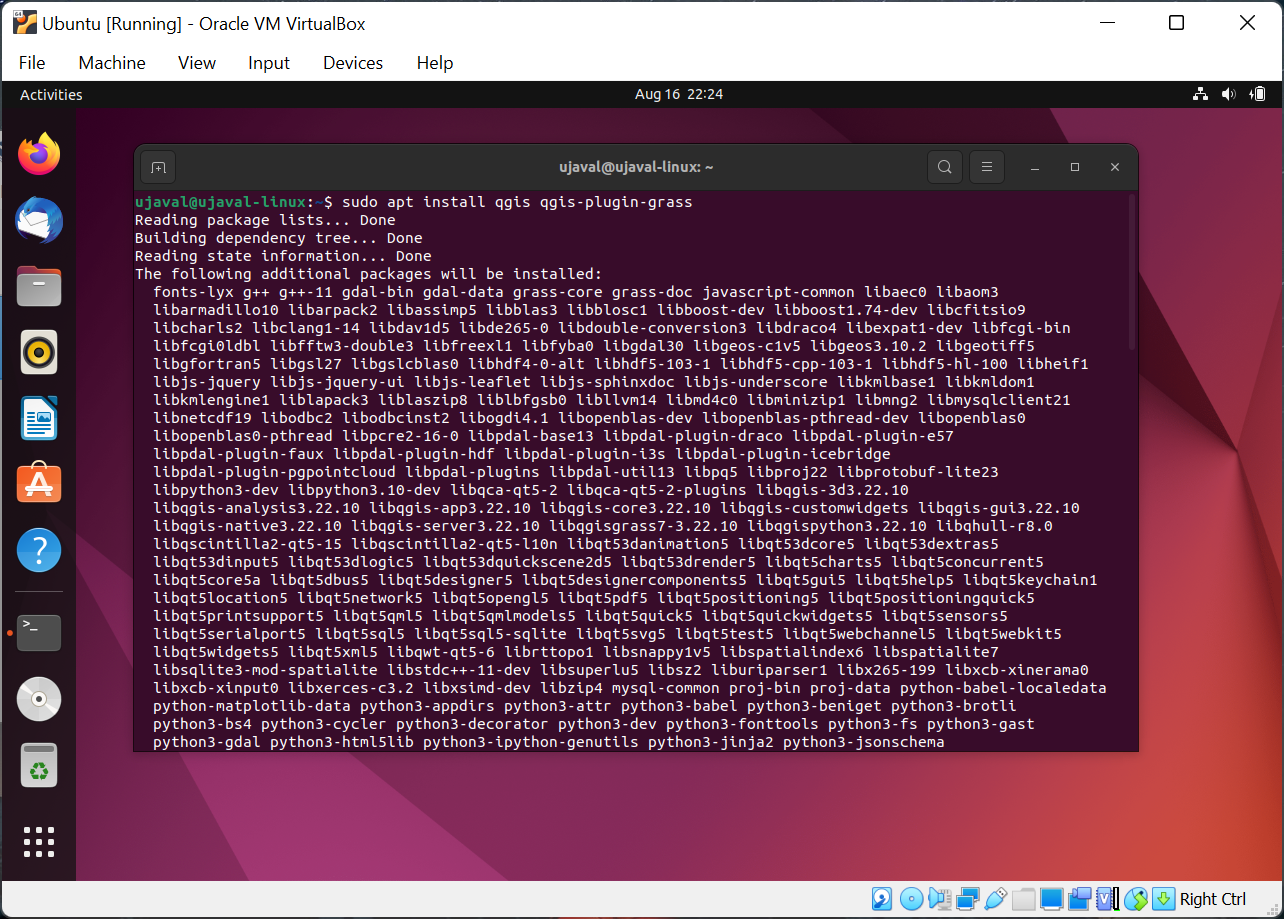
Task: Click the package name 'libqgis-analysis3.22.10'
Action: [256, 508]
